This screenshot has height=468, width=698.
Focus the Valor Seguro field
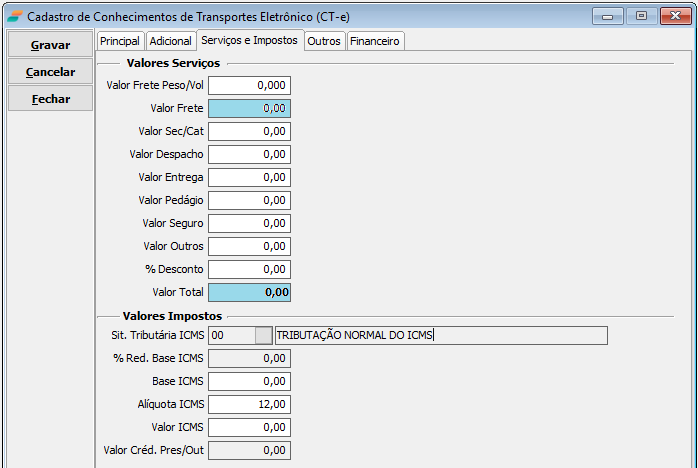click(x=249, y=223)
